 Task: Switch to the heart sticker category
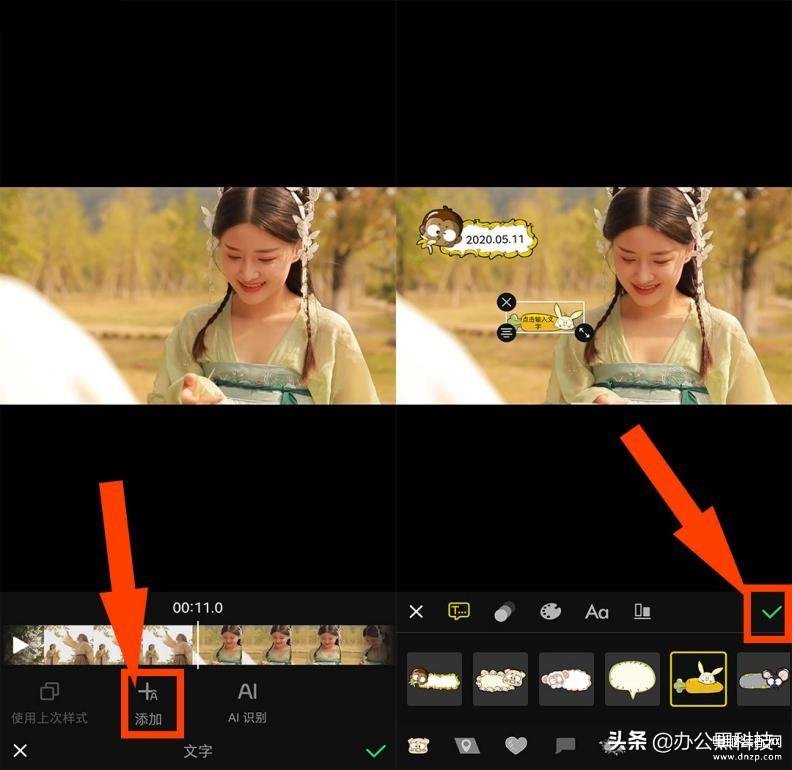click(515, 745)
